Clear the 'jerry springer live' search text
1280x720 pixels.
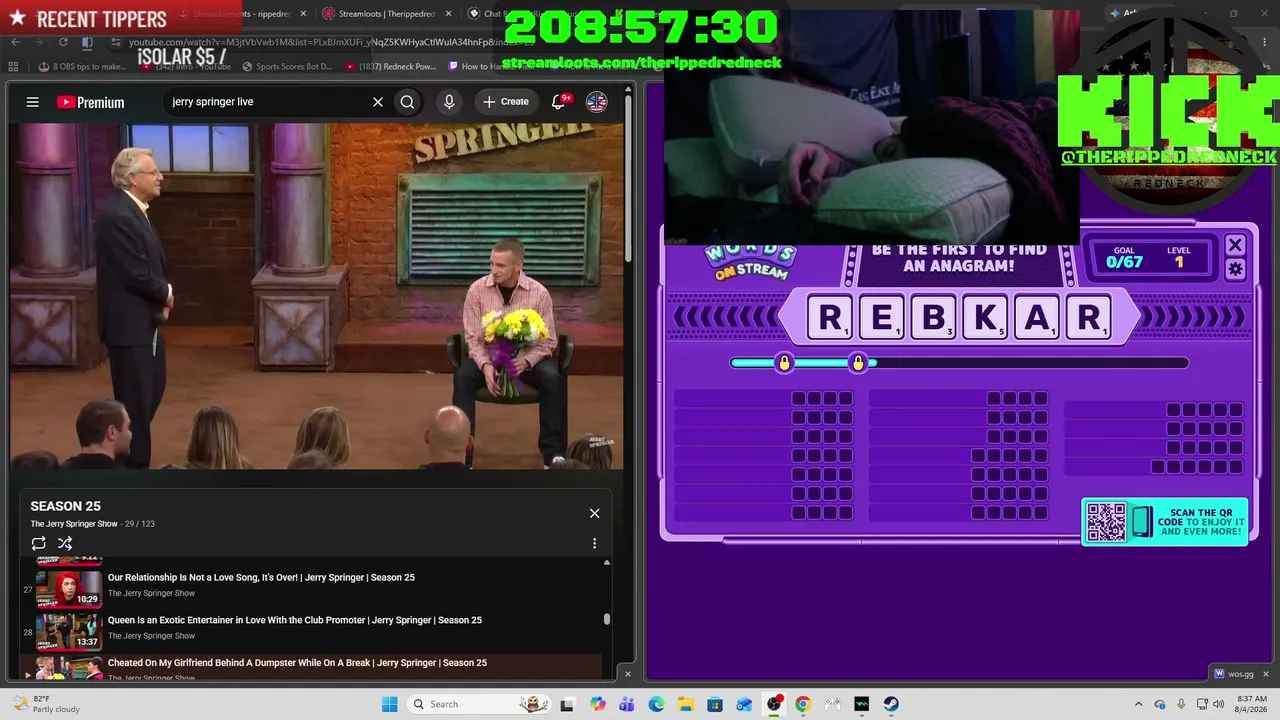pos(378,102)
